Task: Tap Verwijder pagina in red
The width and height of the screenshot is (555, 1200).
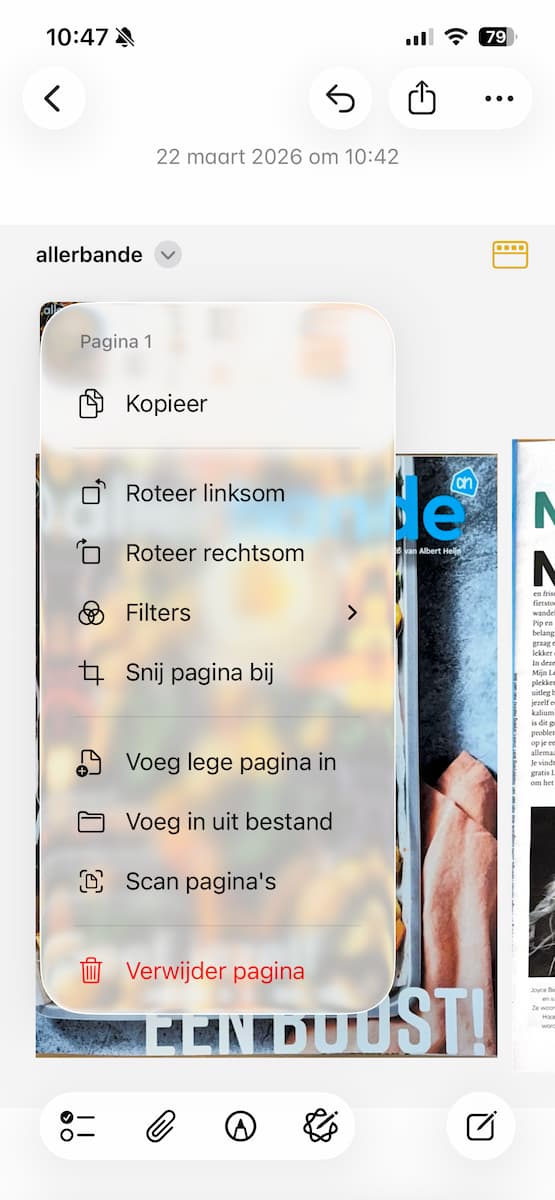Action: click(217, 970)
